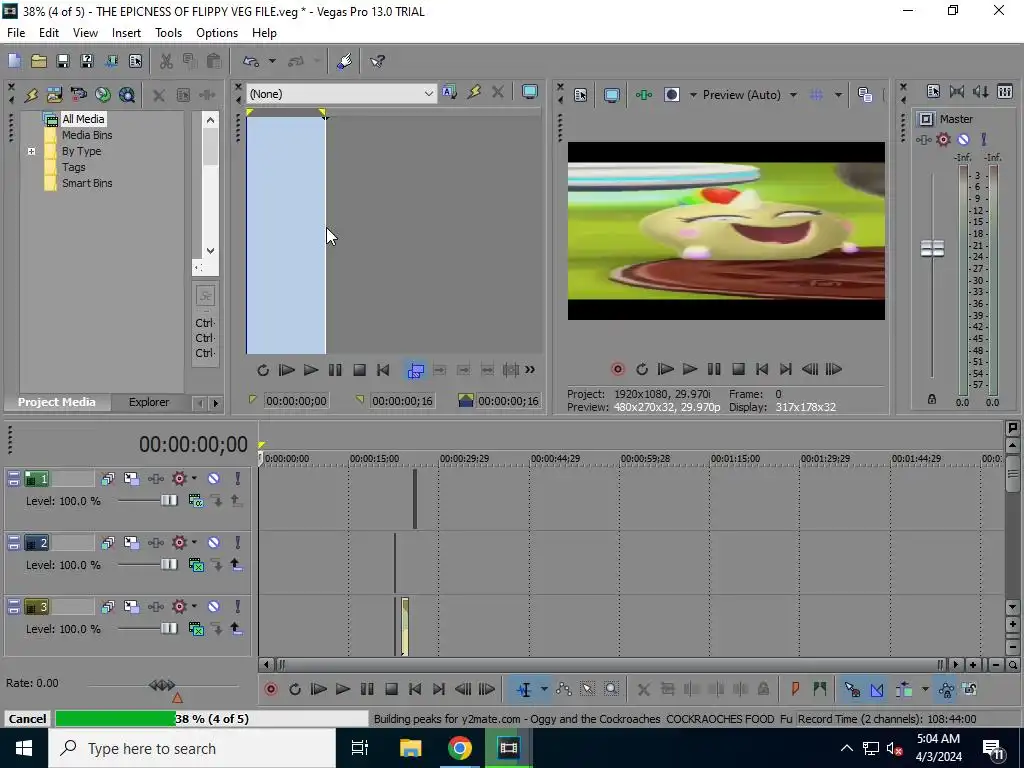Open the Undo history dropdown arrow
The image size is (1024, 768).
click(x=272, y=61)
